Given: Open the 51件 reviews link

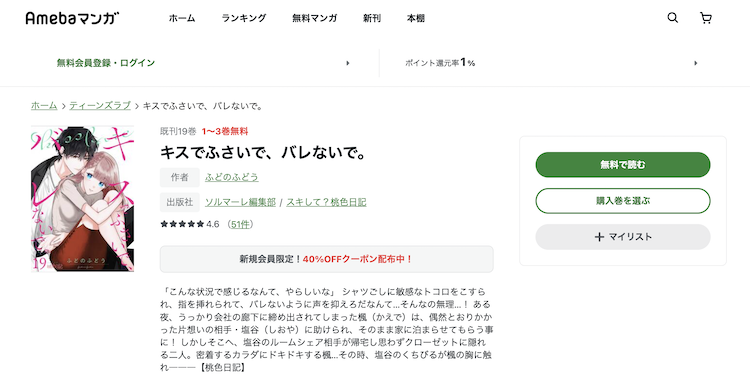Looking at the screenshot, I should [x=240, y=224].
